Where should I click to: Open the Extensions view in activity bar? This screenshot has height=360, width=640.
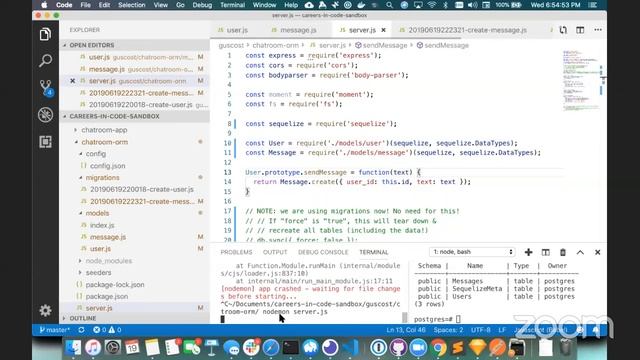pos(45,142)
